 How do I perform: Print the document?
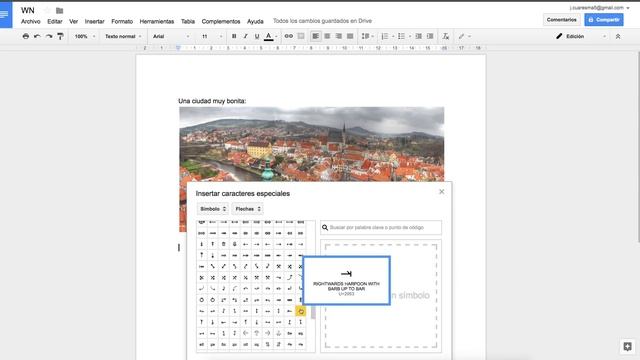click(26, 36)
